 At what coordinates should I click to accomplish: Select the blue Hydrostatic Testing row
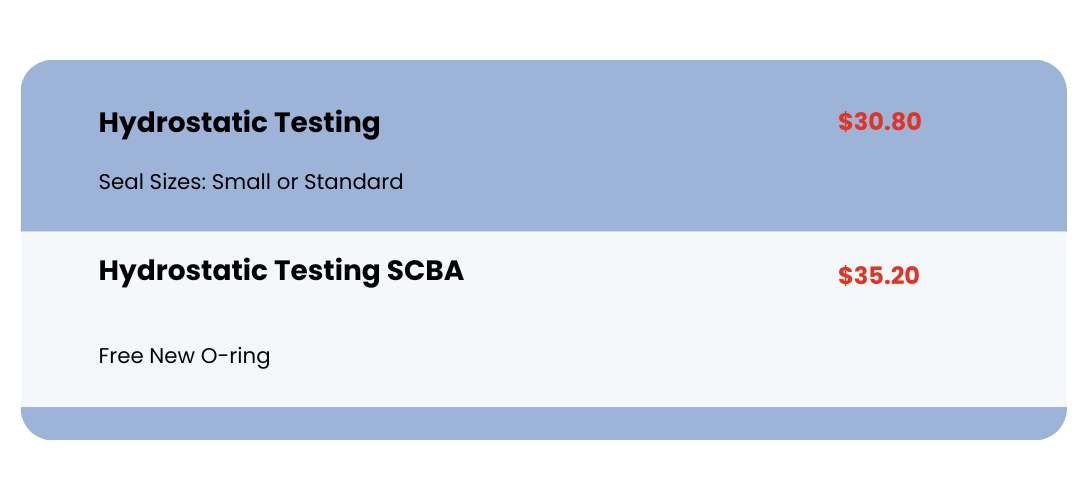pyautogui.click(x=543, y=146)
